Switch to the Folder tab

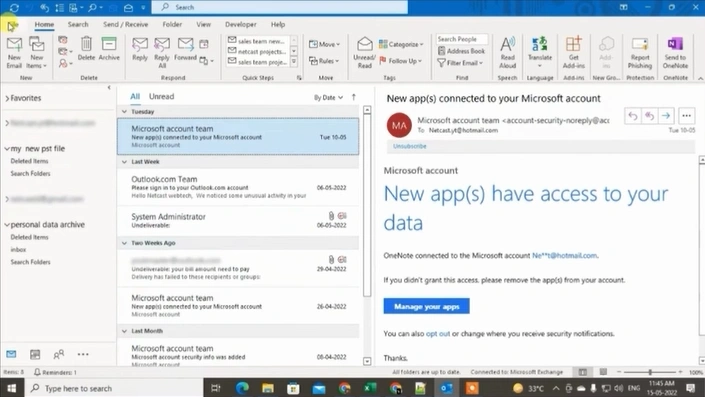click(x=172, y=24)
